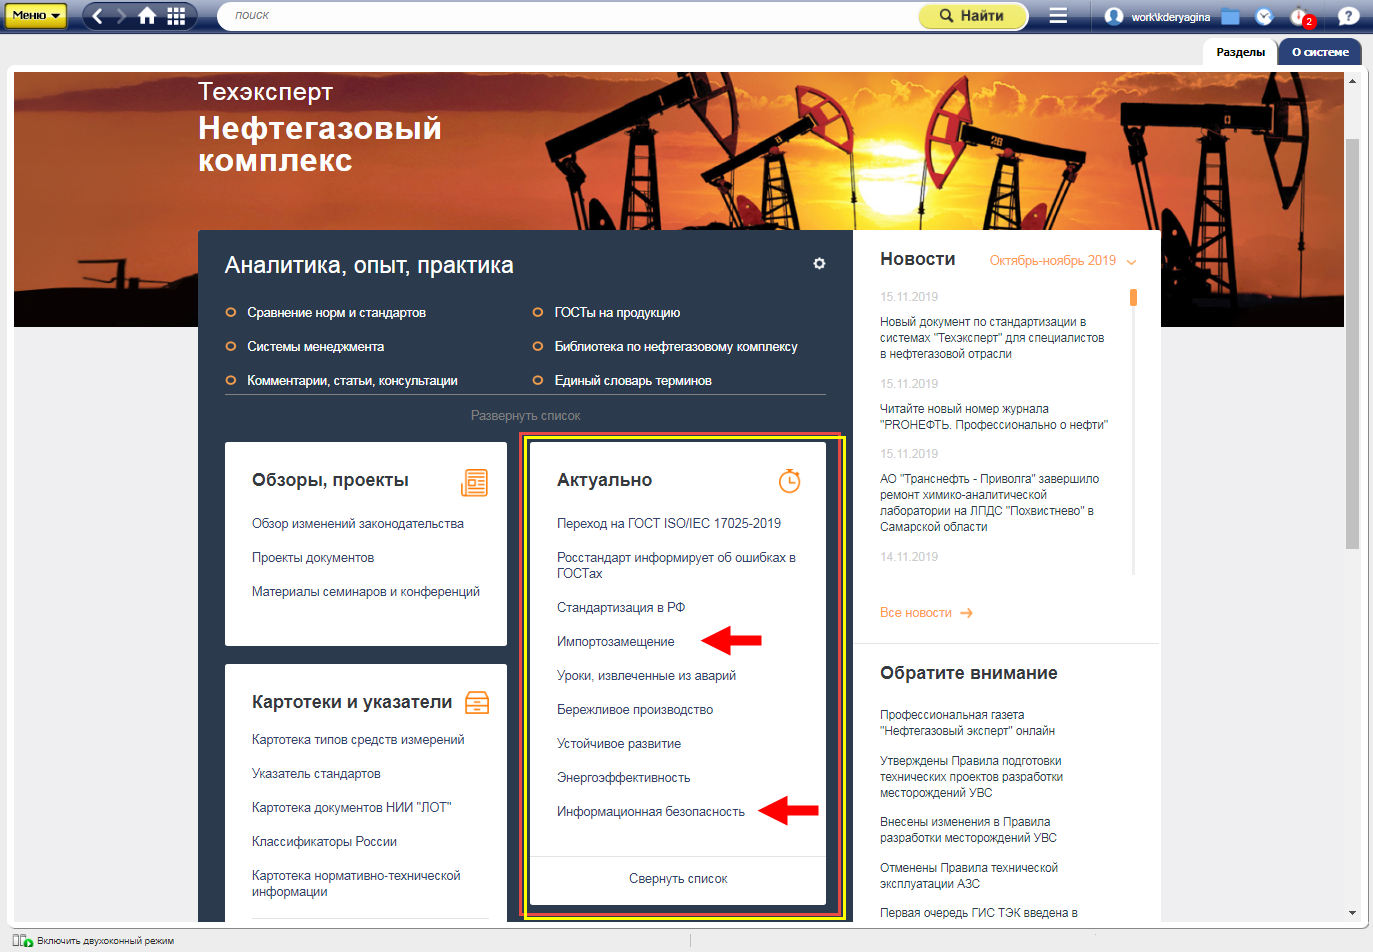Switch to the О системе tab
The image size is (1373, 952).
pos(1320,52)
